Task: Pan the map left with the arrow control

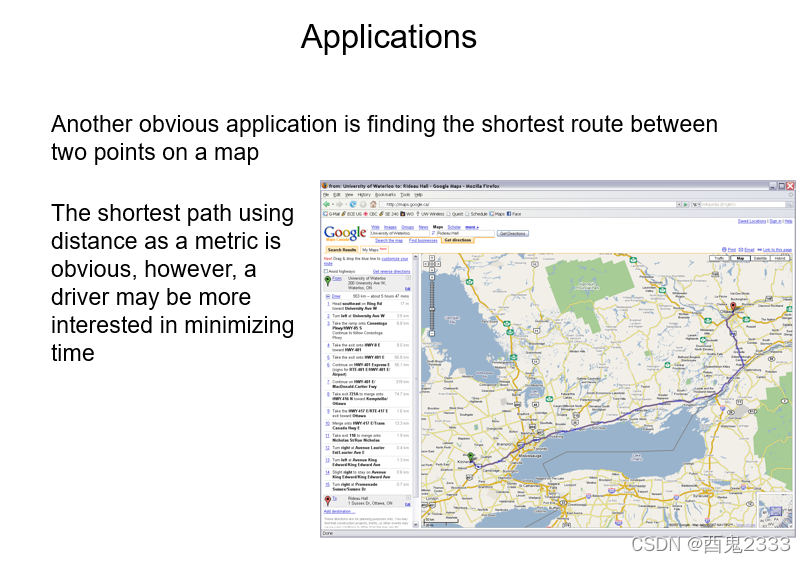Action: pyautogui.click(x=426, y=264)
